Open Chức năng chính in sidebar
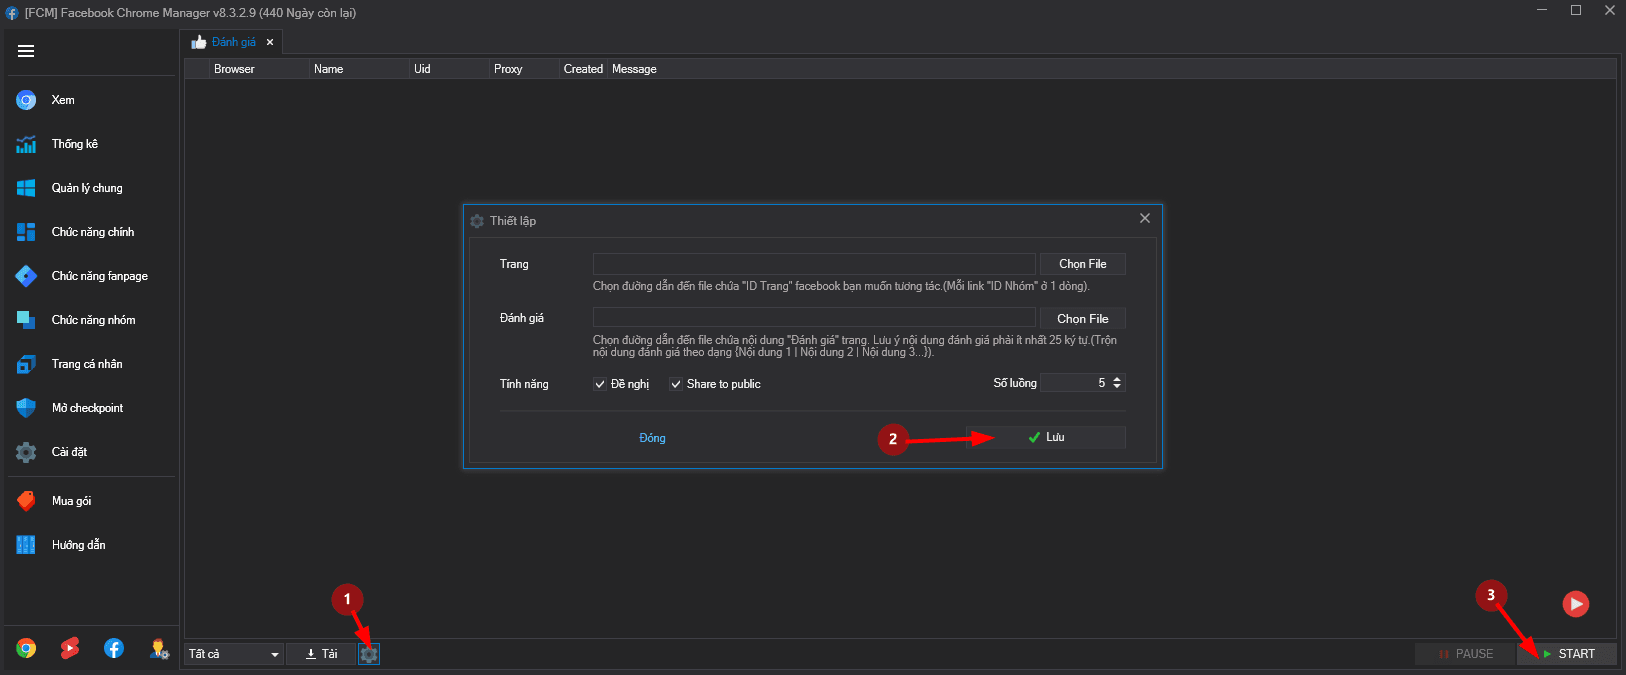1626x675 pixels. (x=91, y=232)
